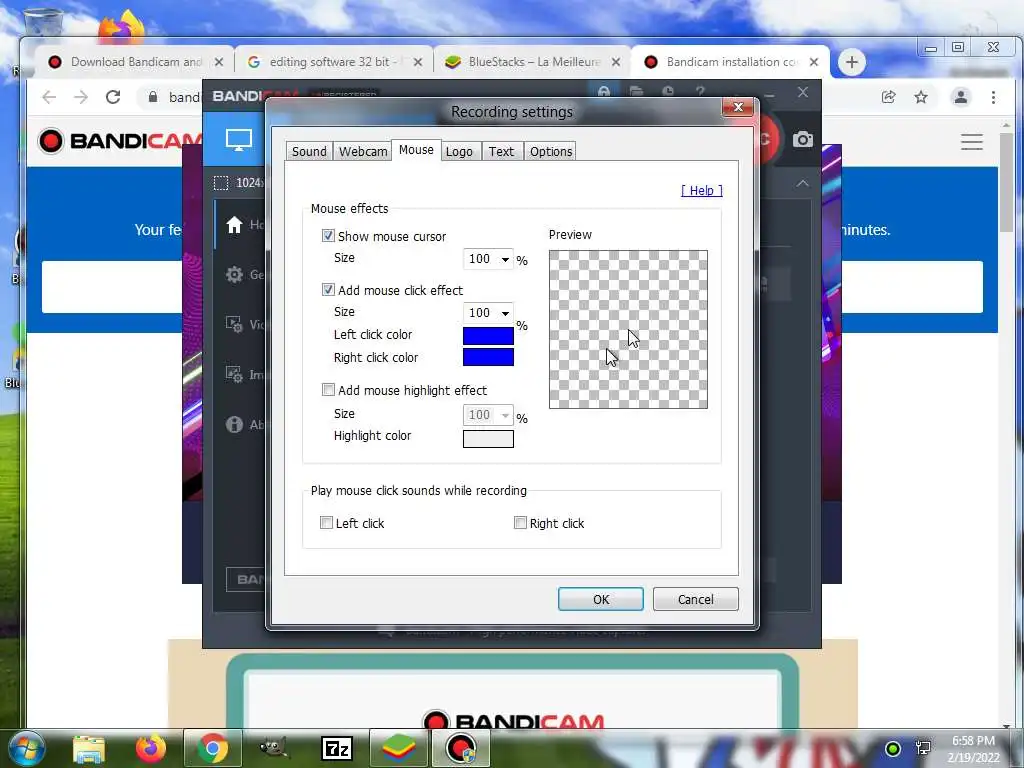Confirm settings with OK button

pos(601,600)
